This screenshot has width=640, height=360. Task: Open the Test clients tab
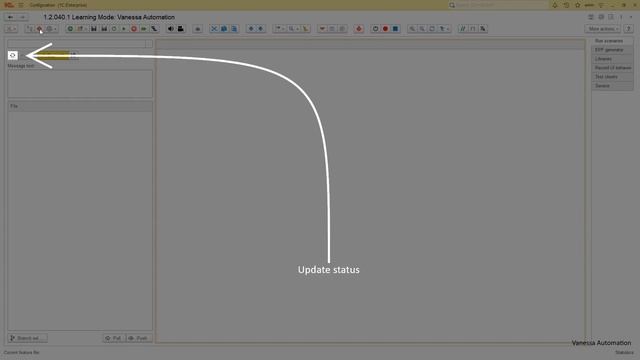[612, 77]
